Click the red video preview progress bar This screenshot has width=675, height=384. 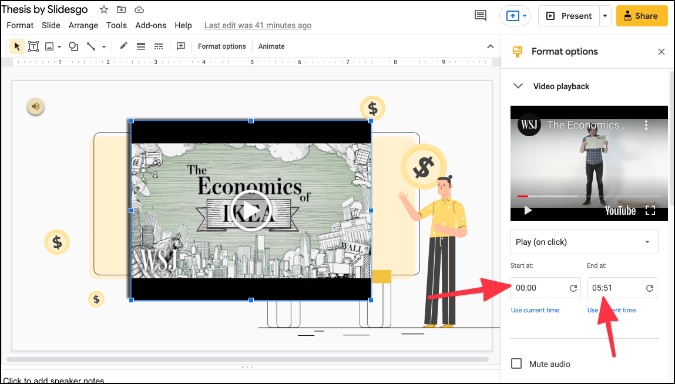pyautogui.click(x=523, y=196)
